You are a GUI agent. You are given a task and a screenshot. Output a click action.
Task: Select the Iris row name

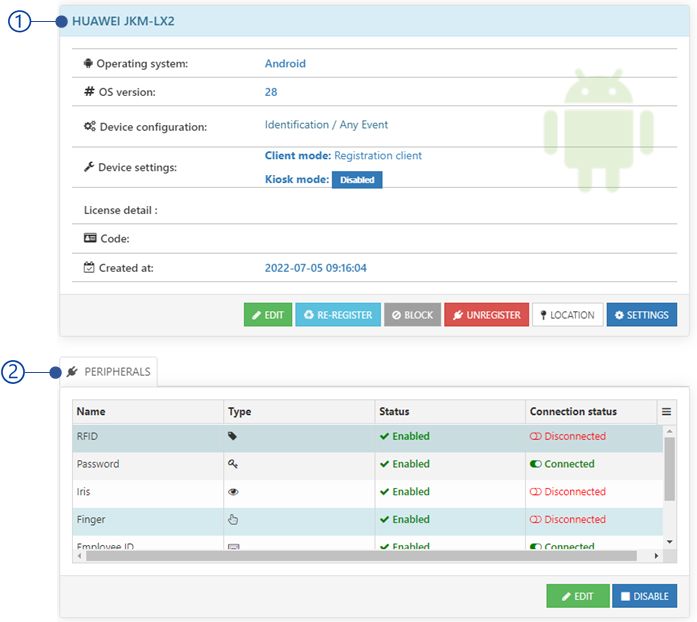pyautogui.click(x=84, y=492)
